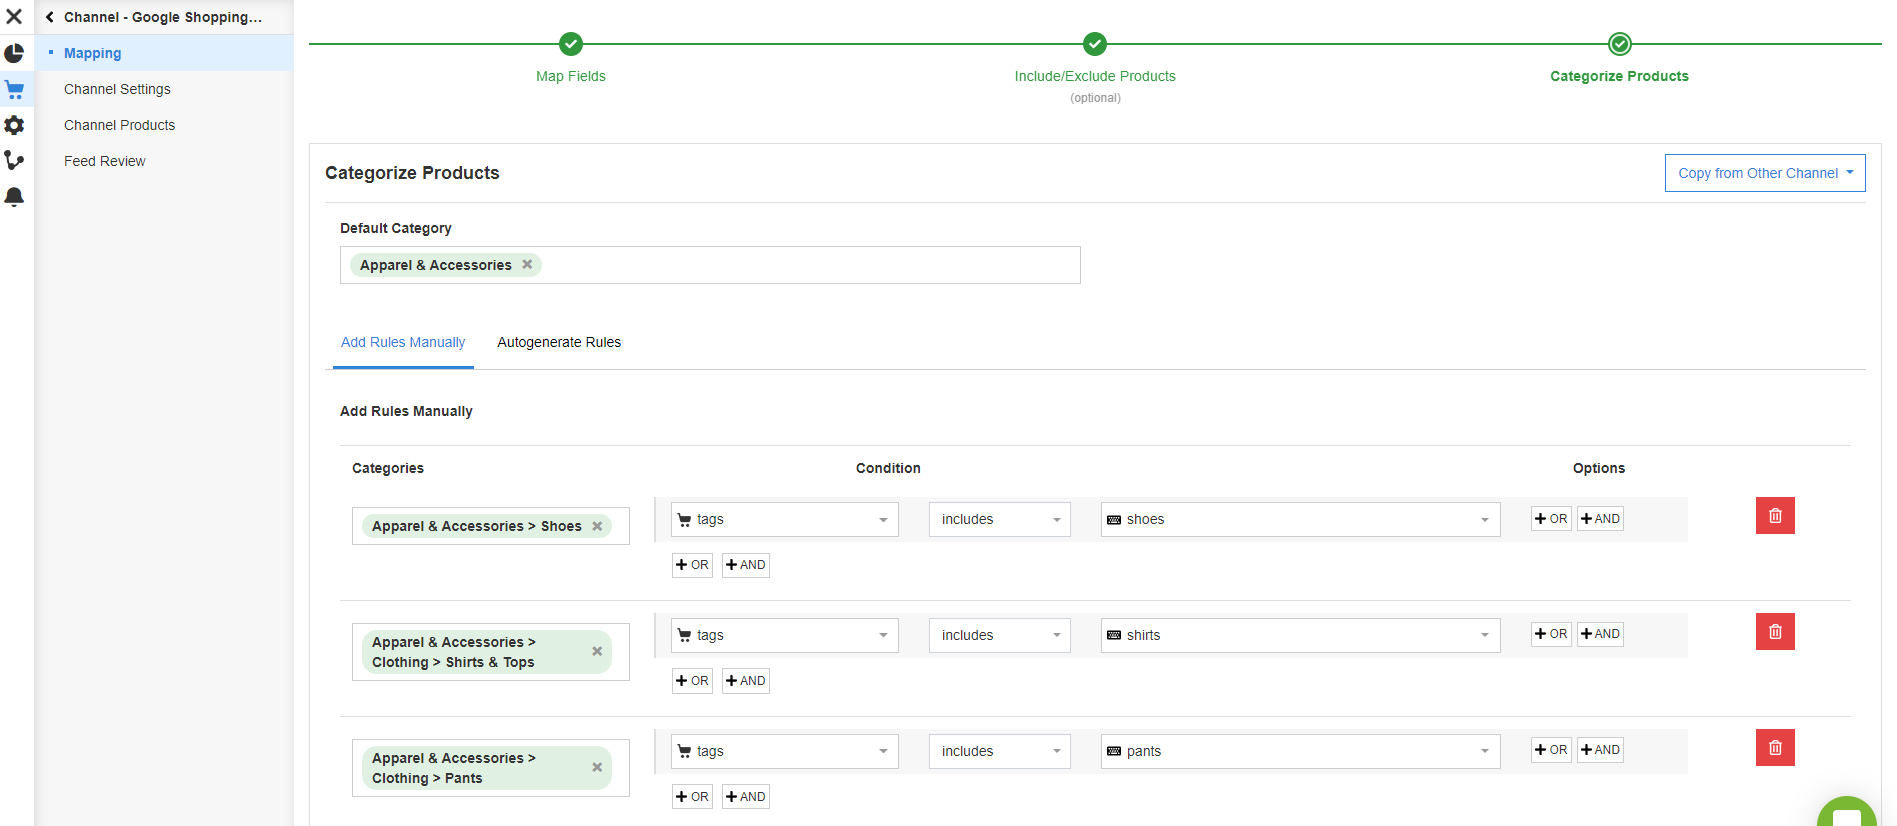This screenshot has height=826, width=1897.
Task: Expand Copy from Other Channel dropdown
Action: [1765, 173]
